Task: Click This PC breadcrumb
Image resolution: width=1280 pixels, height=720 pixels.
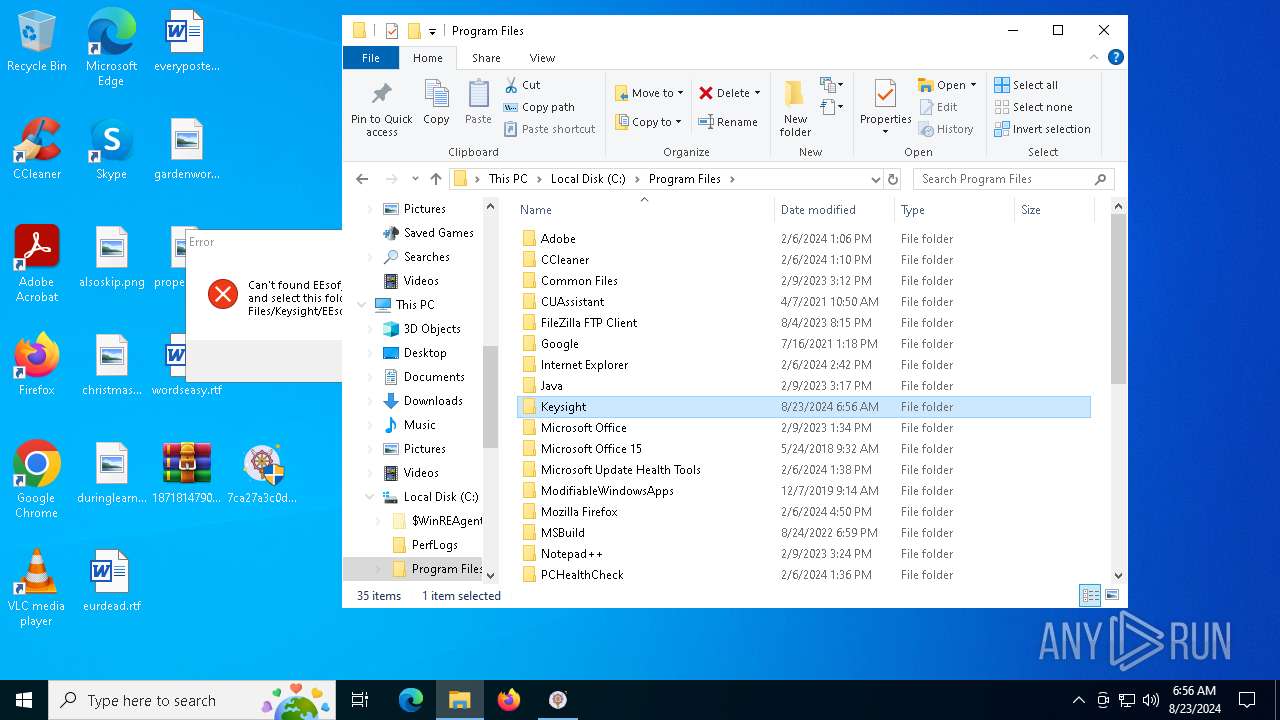Action: click(x=508, y=179)
